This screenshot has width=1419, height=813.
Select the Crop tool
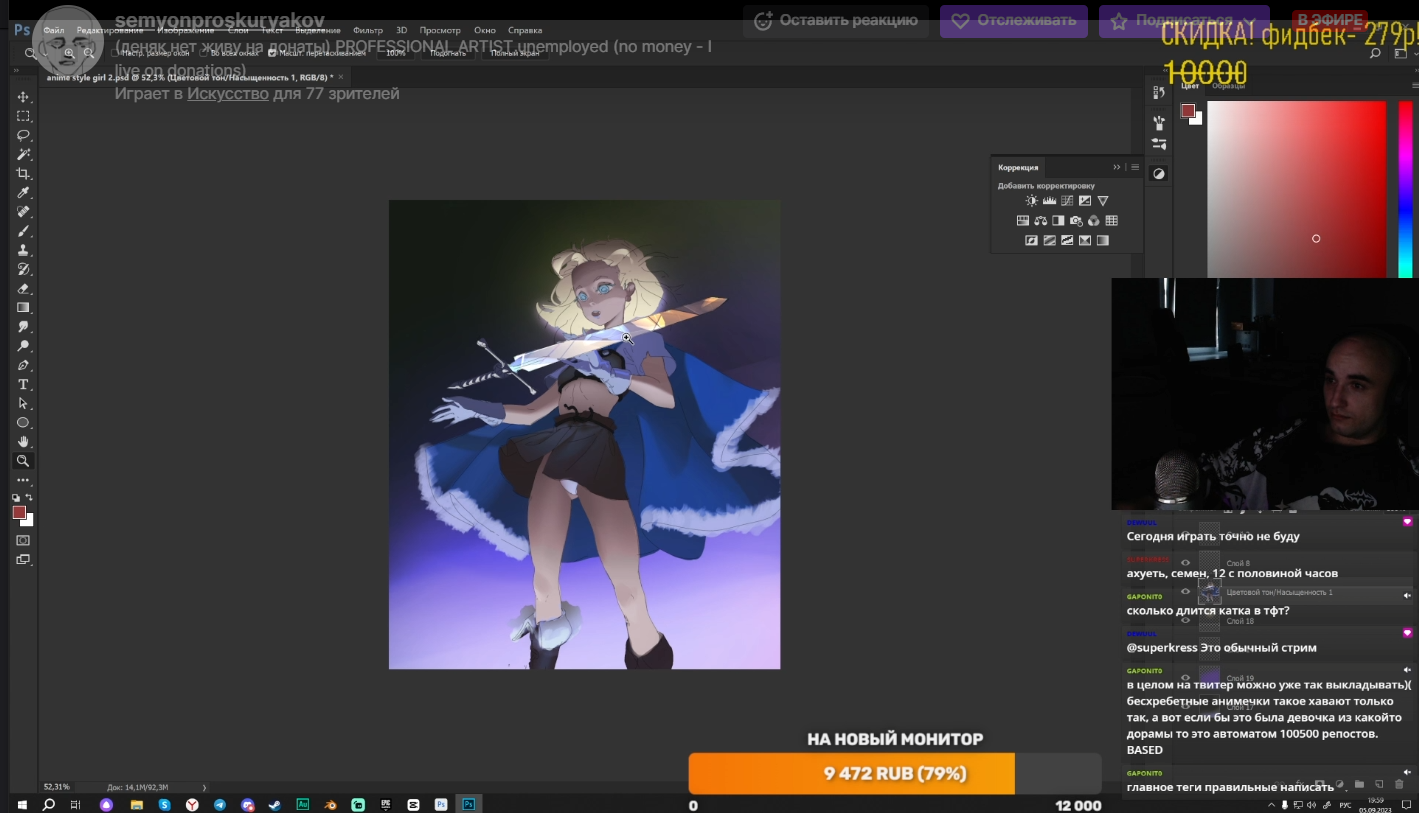coord(23,174)
